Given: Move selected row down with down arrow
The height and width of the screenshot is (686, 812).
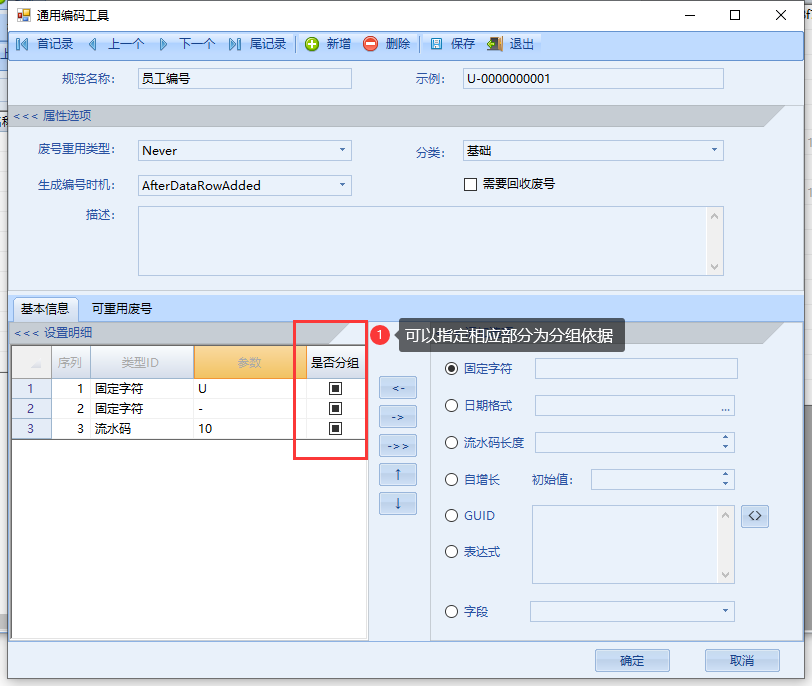Looking at the screenshot, I should click(x=398, y=503).
